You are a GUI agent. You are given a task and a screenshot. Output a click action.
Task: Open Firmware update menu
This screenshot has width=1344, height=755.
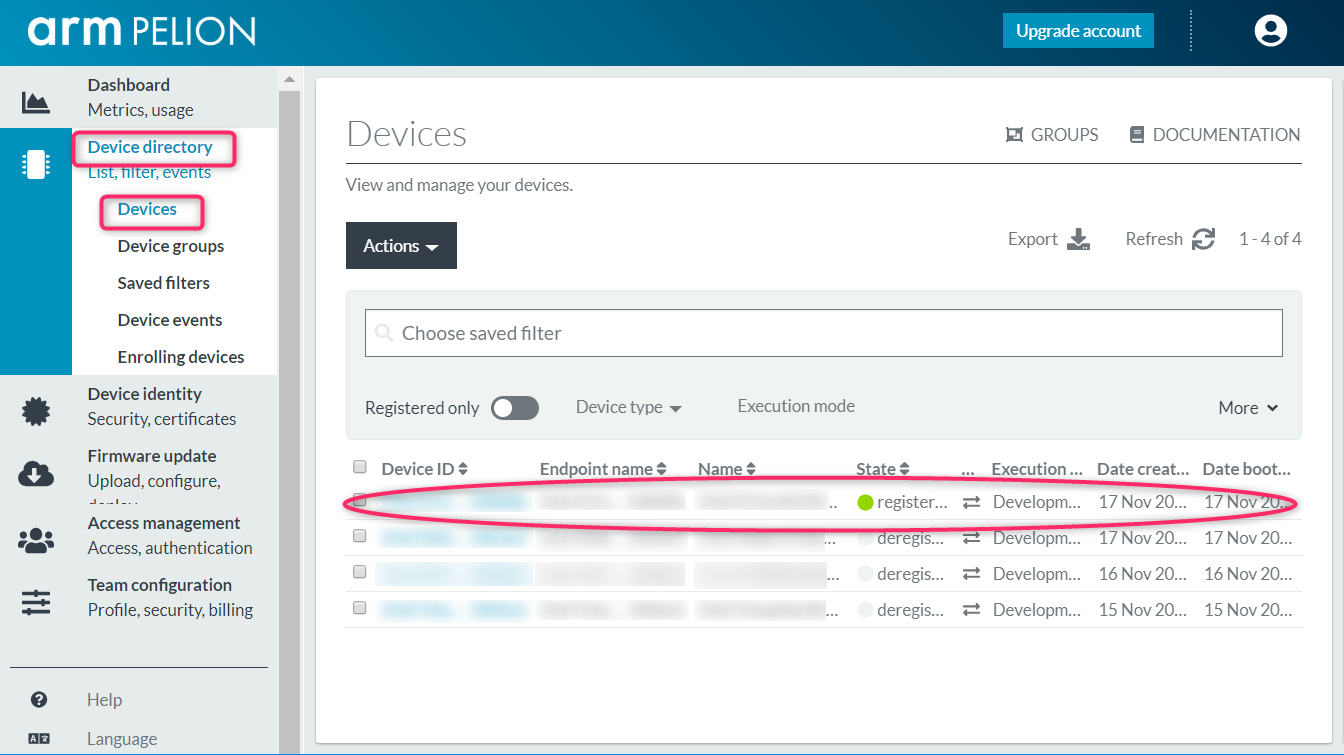coord(152,456)
